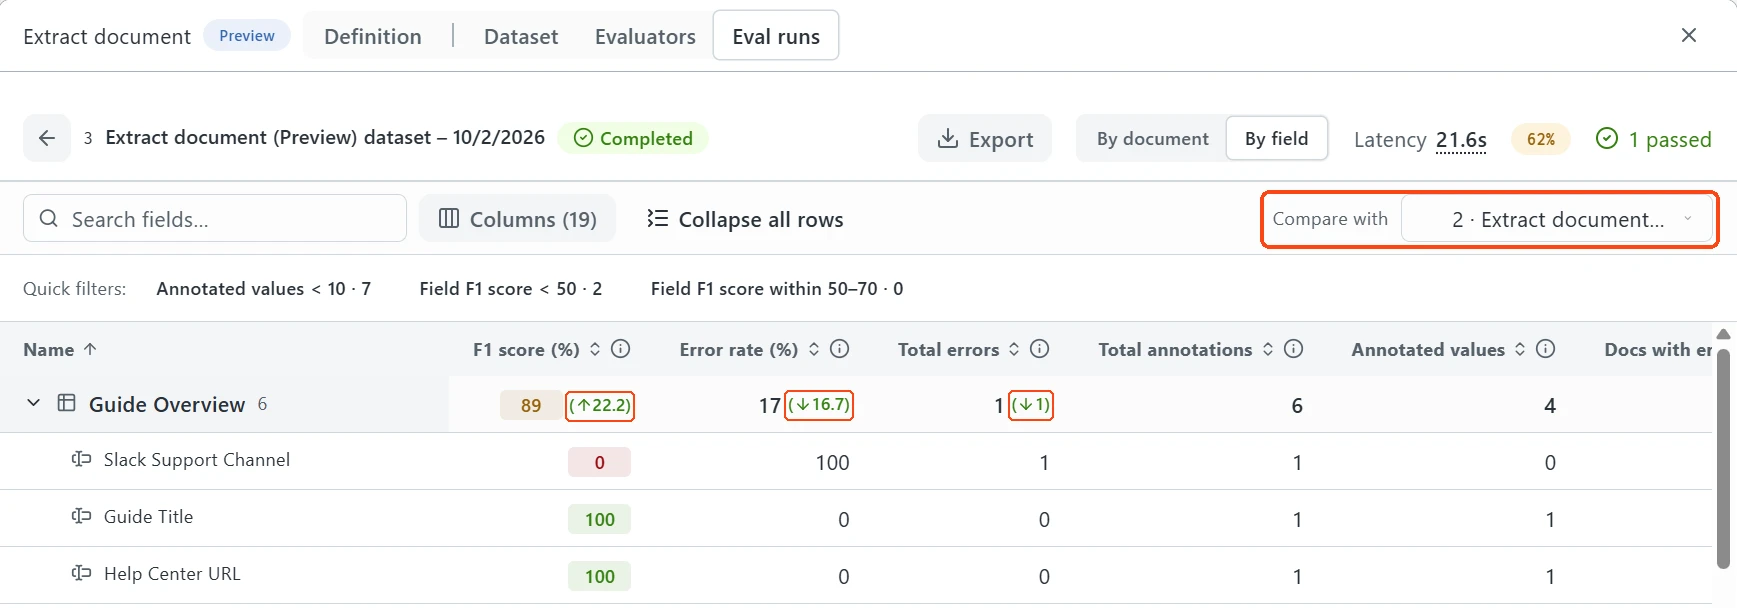
Task: Click the Slack Support Channel field icon
Action: point(81,460)
